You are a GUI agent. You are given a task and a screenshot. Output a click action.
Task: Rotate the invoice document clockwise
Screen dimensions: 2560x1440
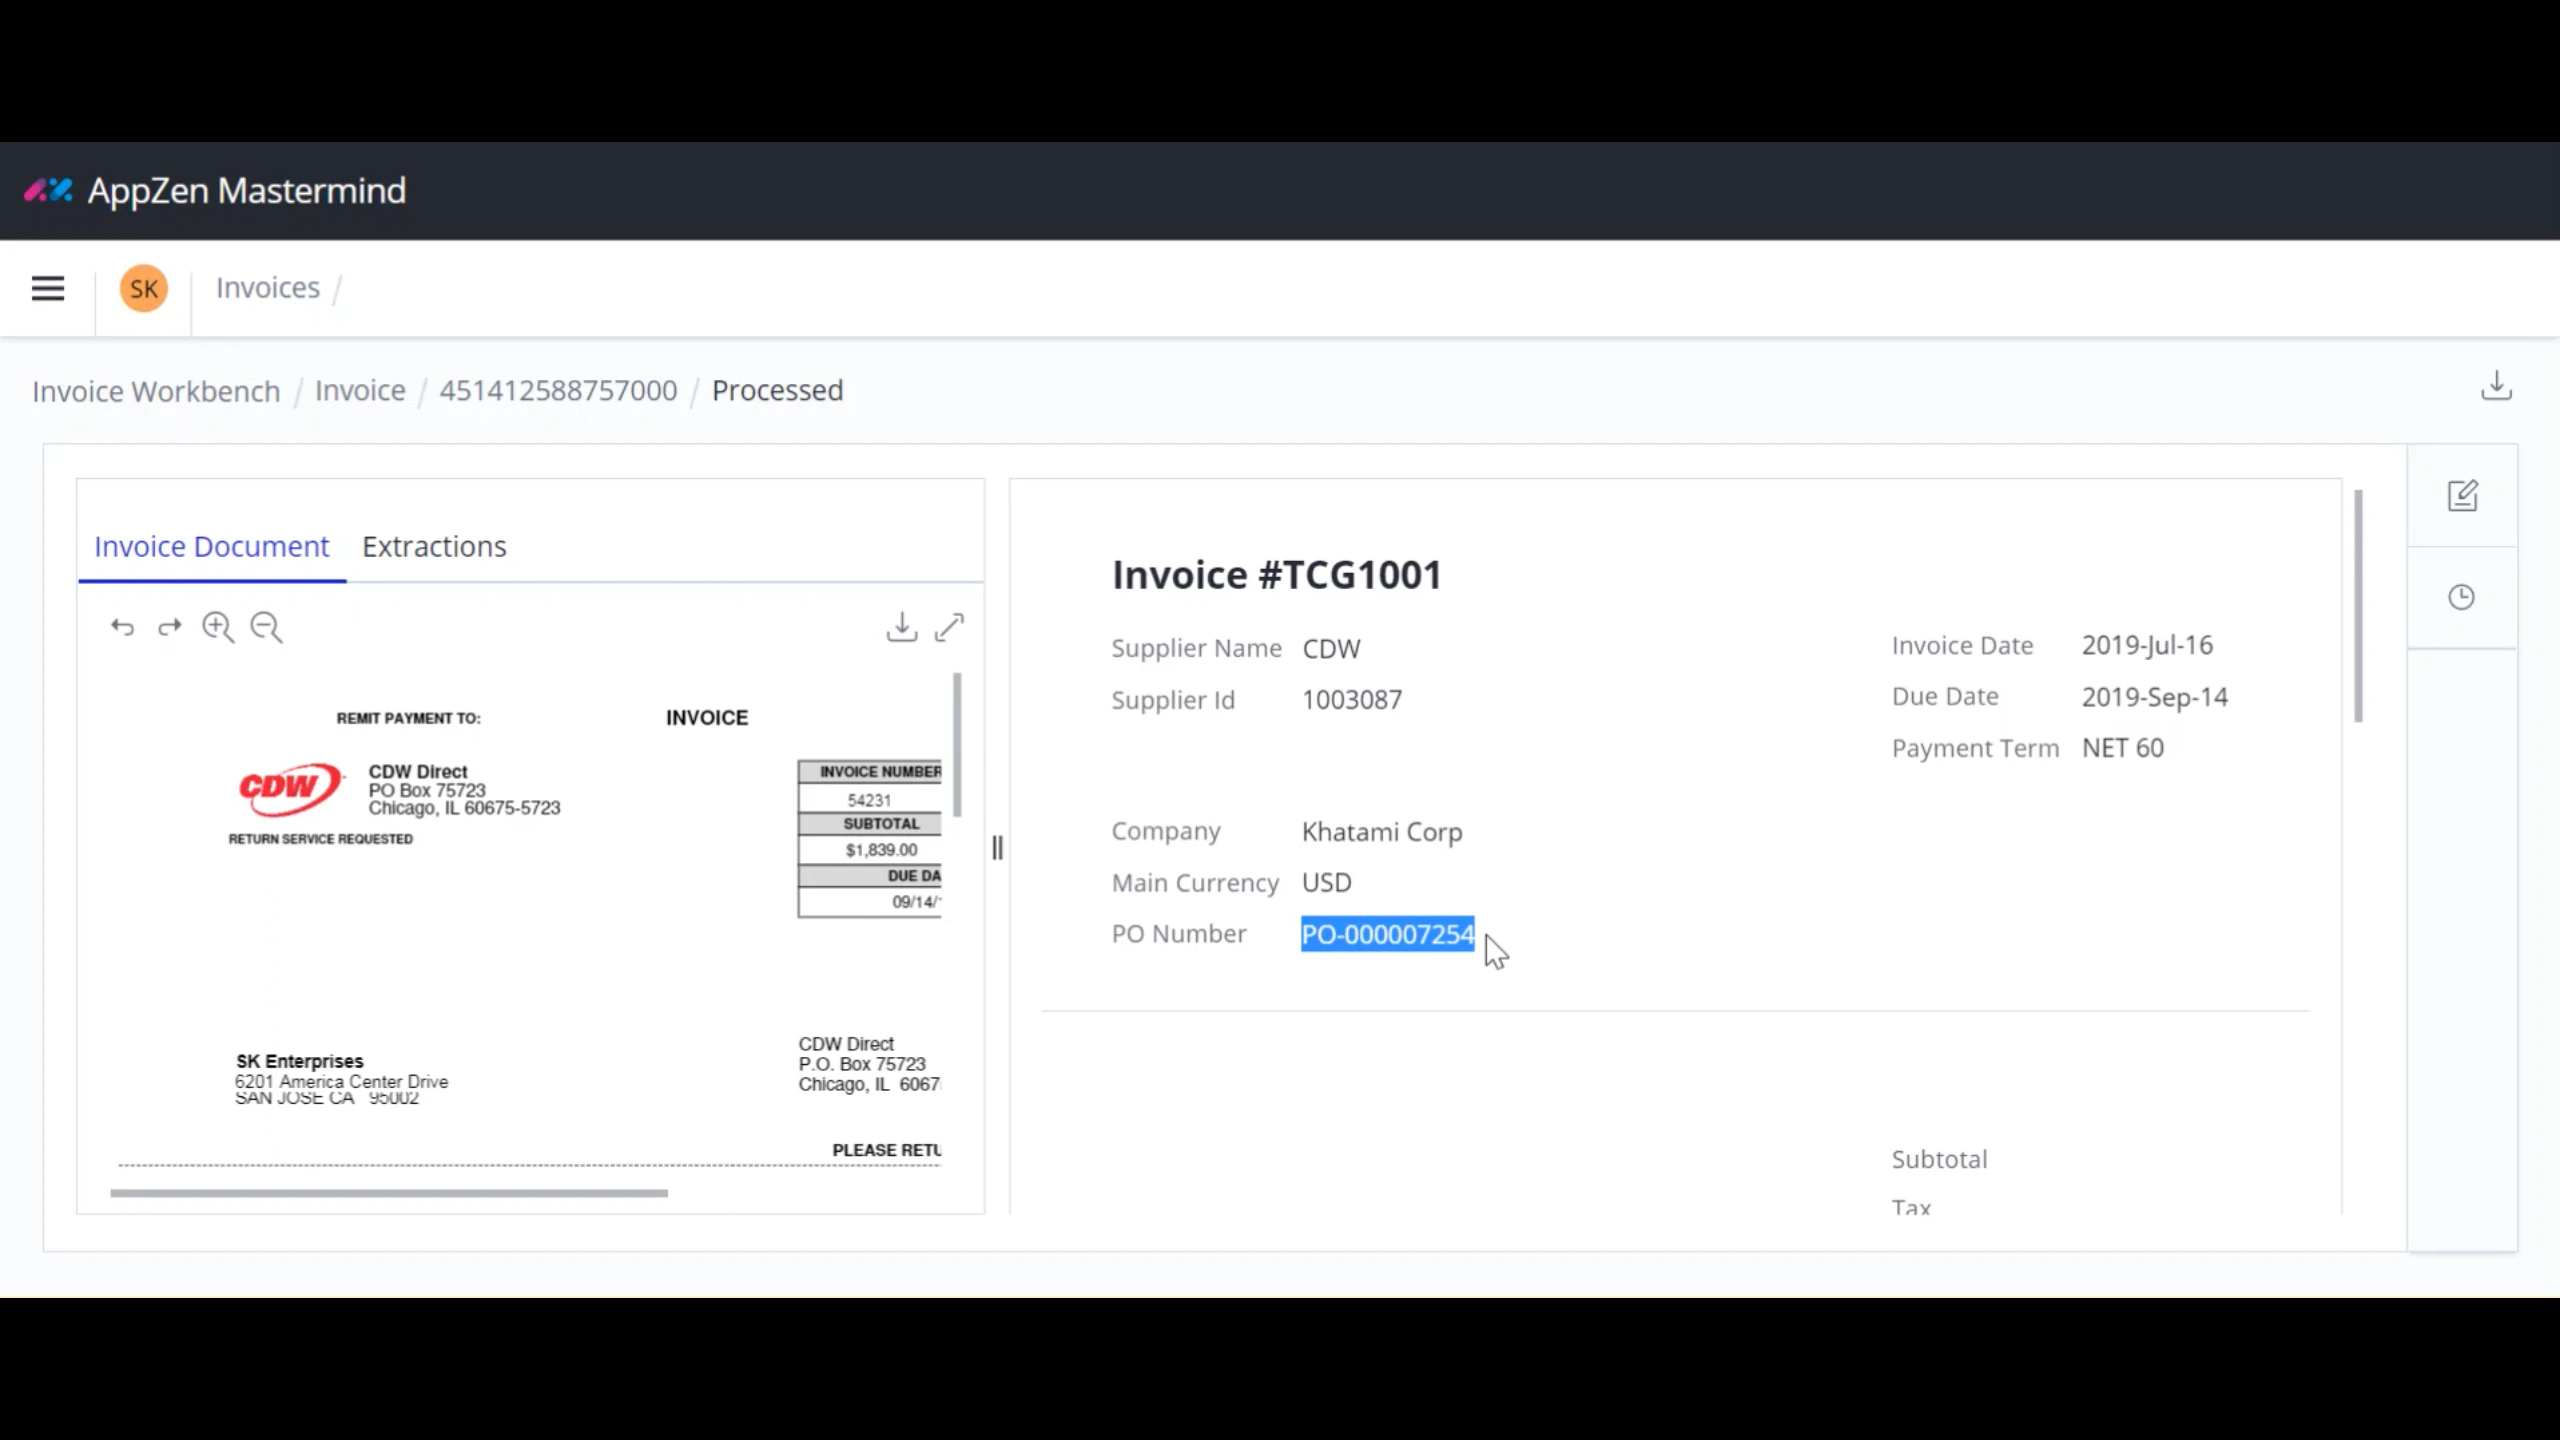pyautogui.click(x=169, y=627)
